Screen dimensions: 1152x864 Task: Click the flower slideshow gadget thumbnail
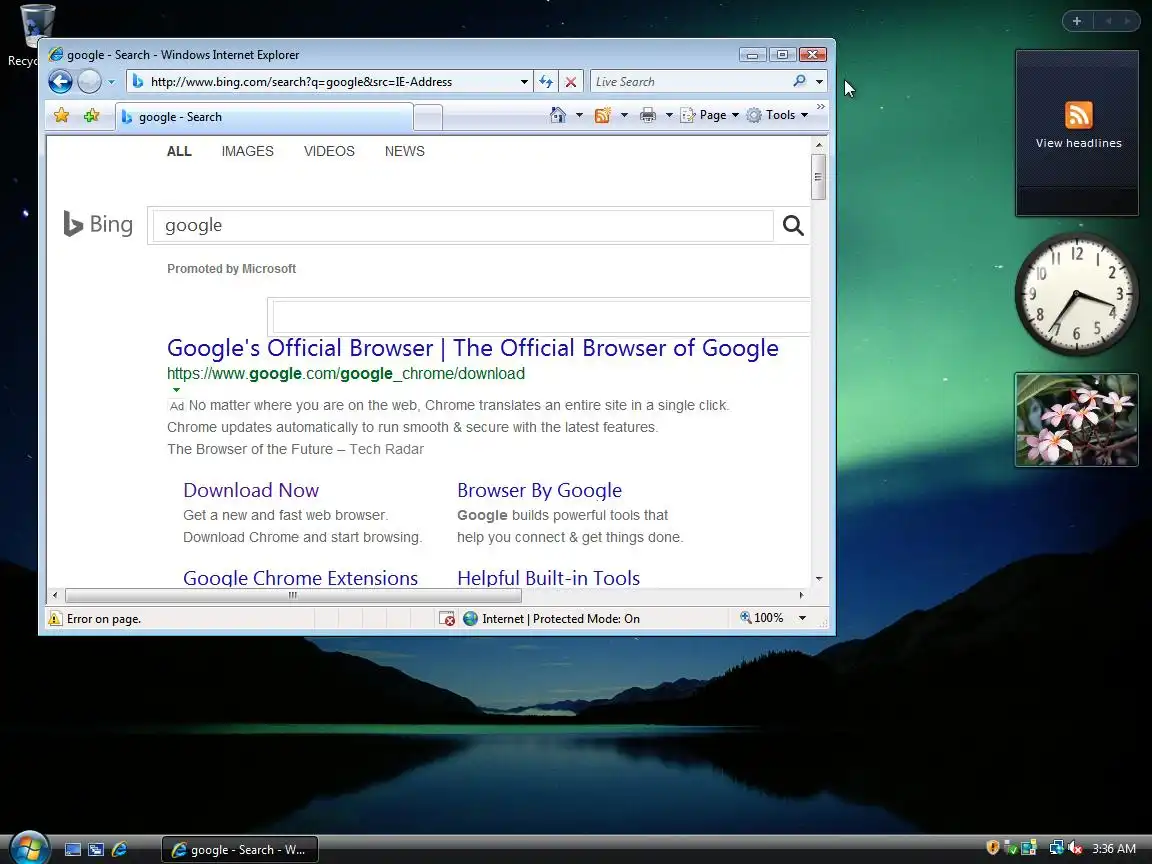point(1077,420)
